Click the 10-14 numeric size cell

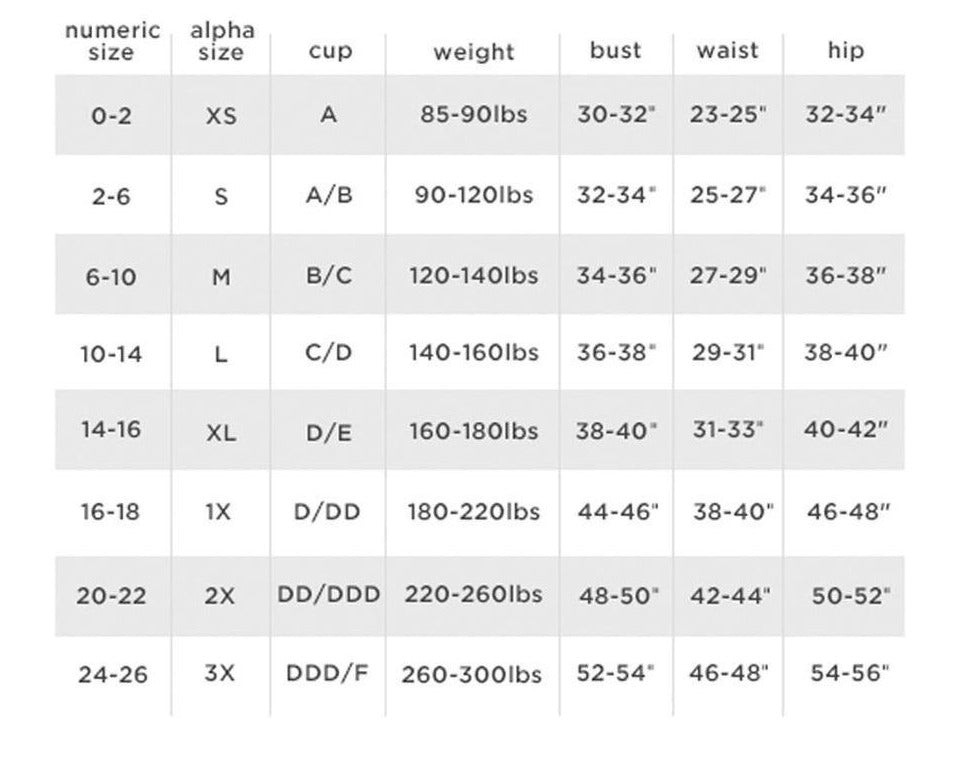pos(111,354)
